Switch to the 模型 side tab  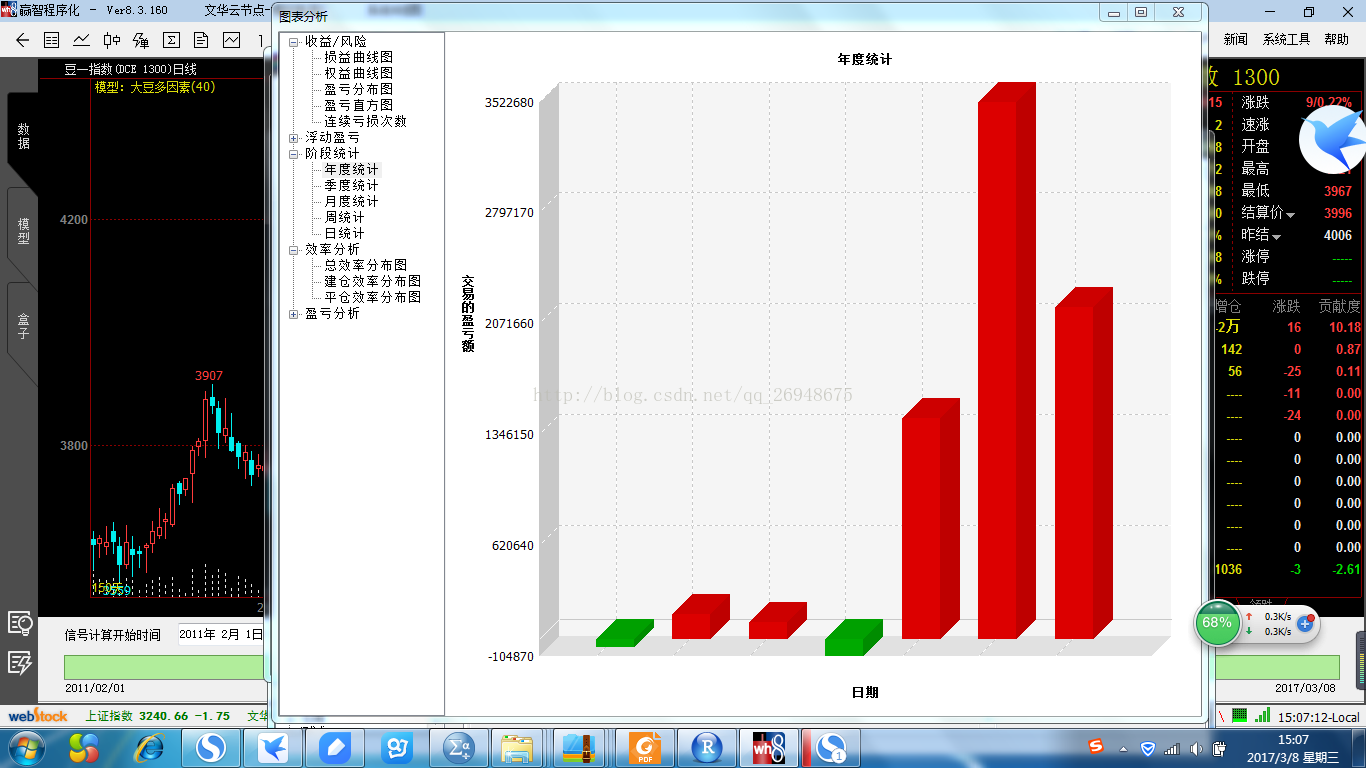click(23, 232)
